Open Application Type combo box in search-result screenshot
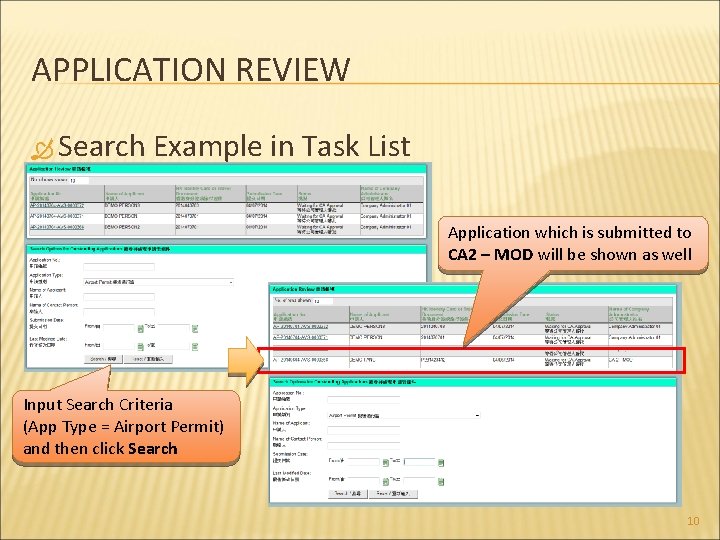Screen dimensions: 720x540 pos(404,415)
